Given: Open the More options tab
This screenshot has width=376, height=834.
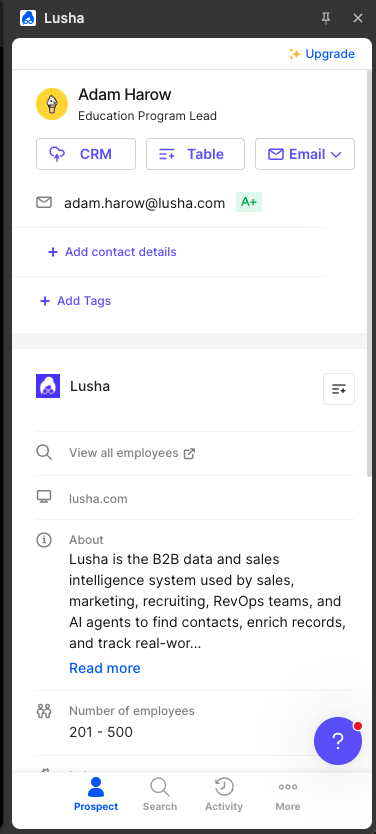Looking at the screenshot, I should 288,795.
